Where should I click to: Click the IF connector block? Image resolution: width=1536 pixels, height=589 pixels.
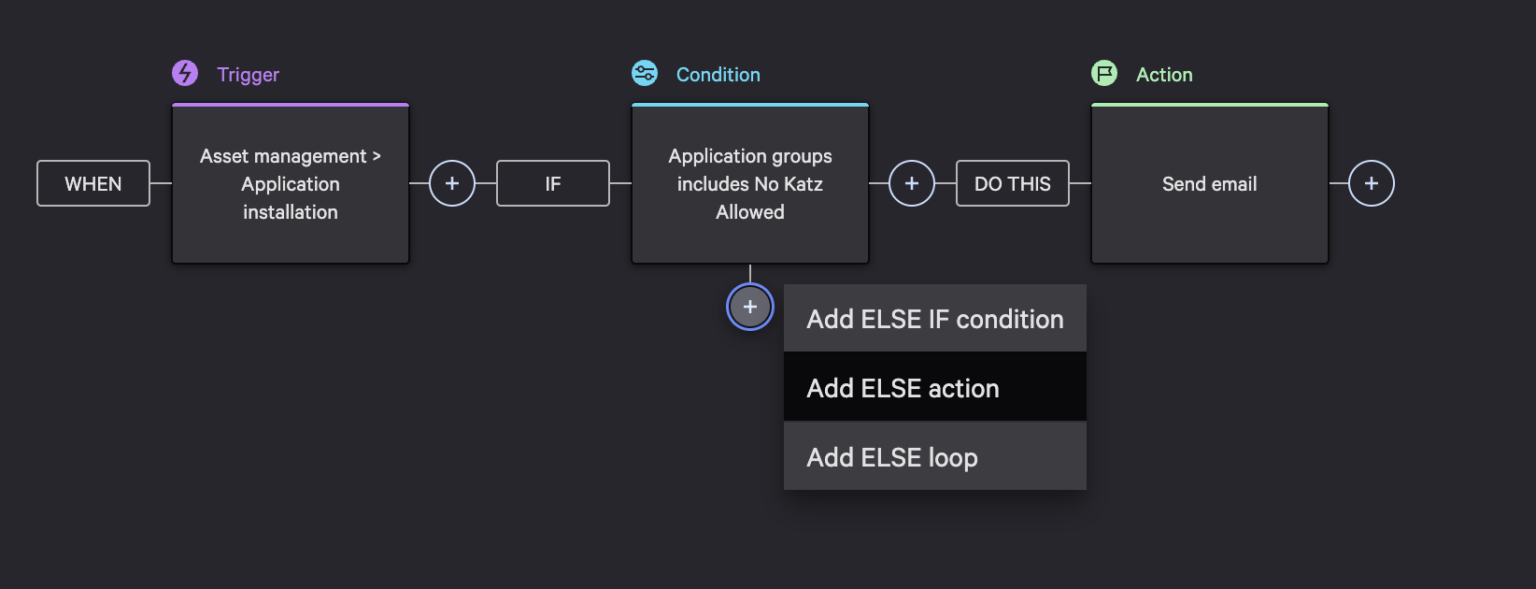552,183
